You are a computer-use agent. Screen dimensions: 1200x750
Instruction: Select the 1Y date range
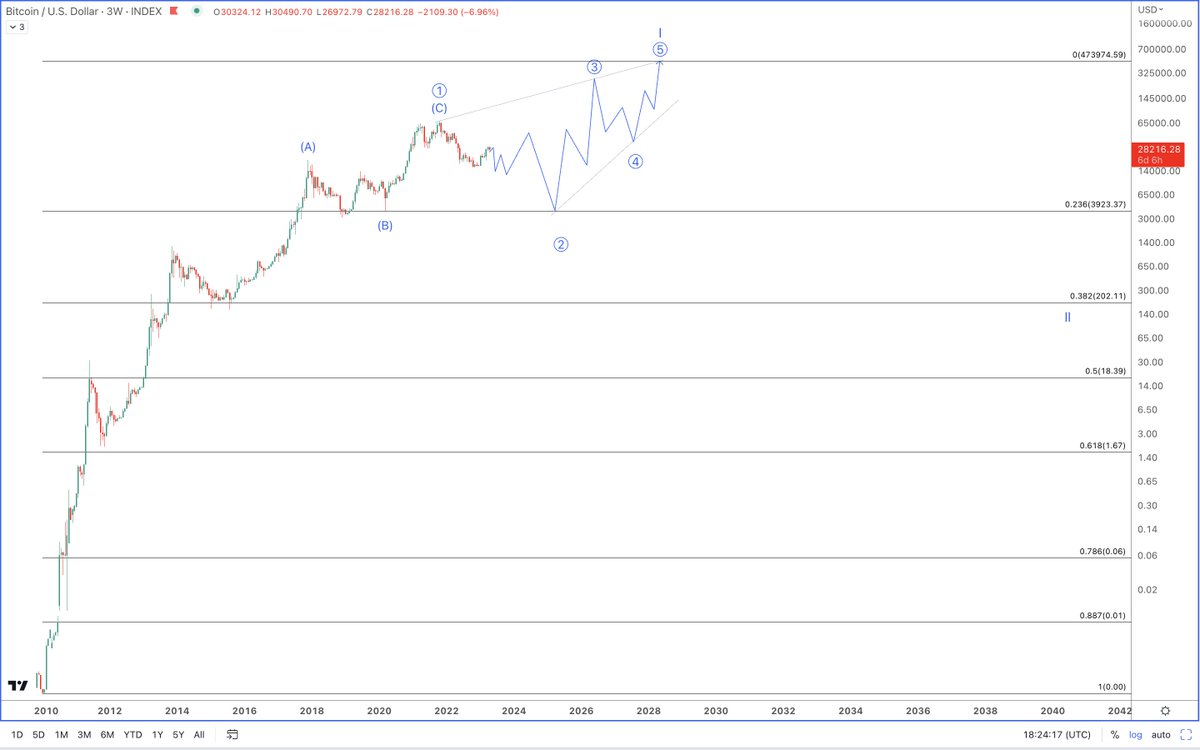[x=156, y=734]
